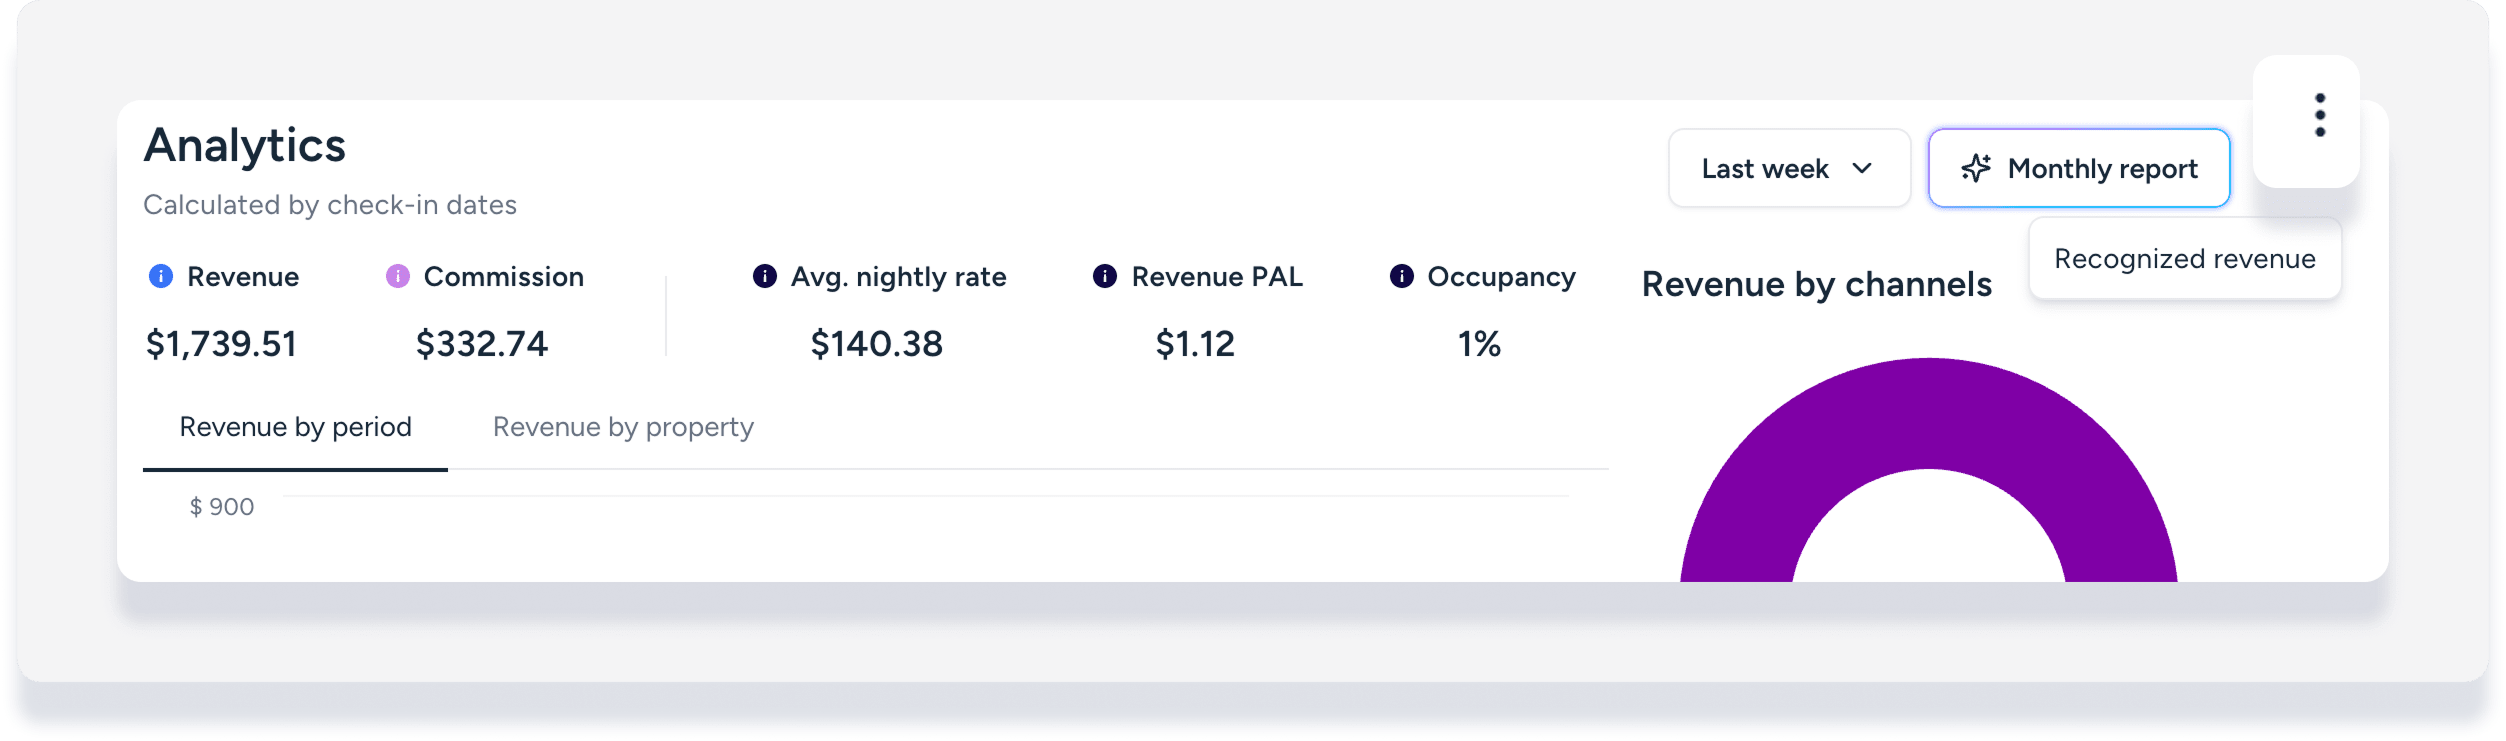This screenshot has width=2506, height=741.
Task: Click the Revenue by channels heading
Action: pos(1817,285)
